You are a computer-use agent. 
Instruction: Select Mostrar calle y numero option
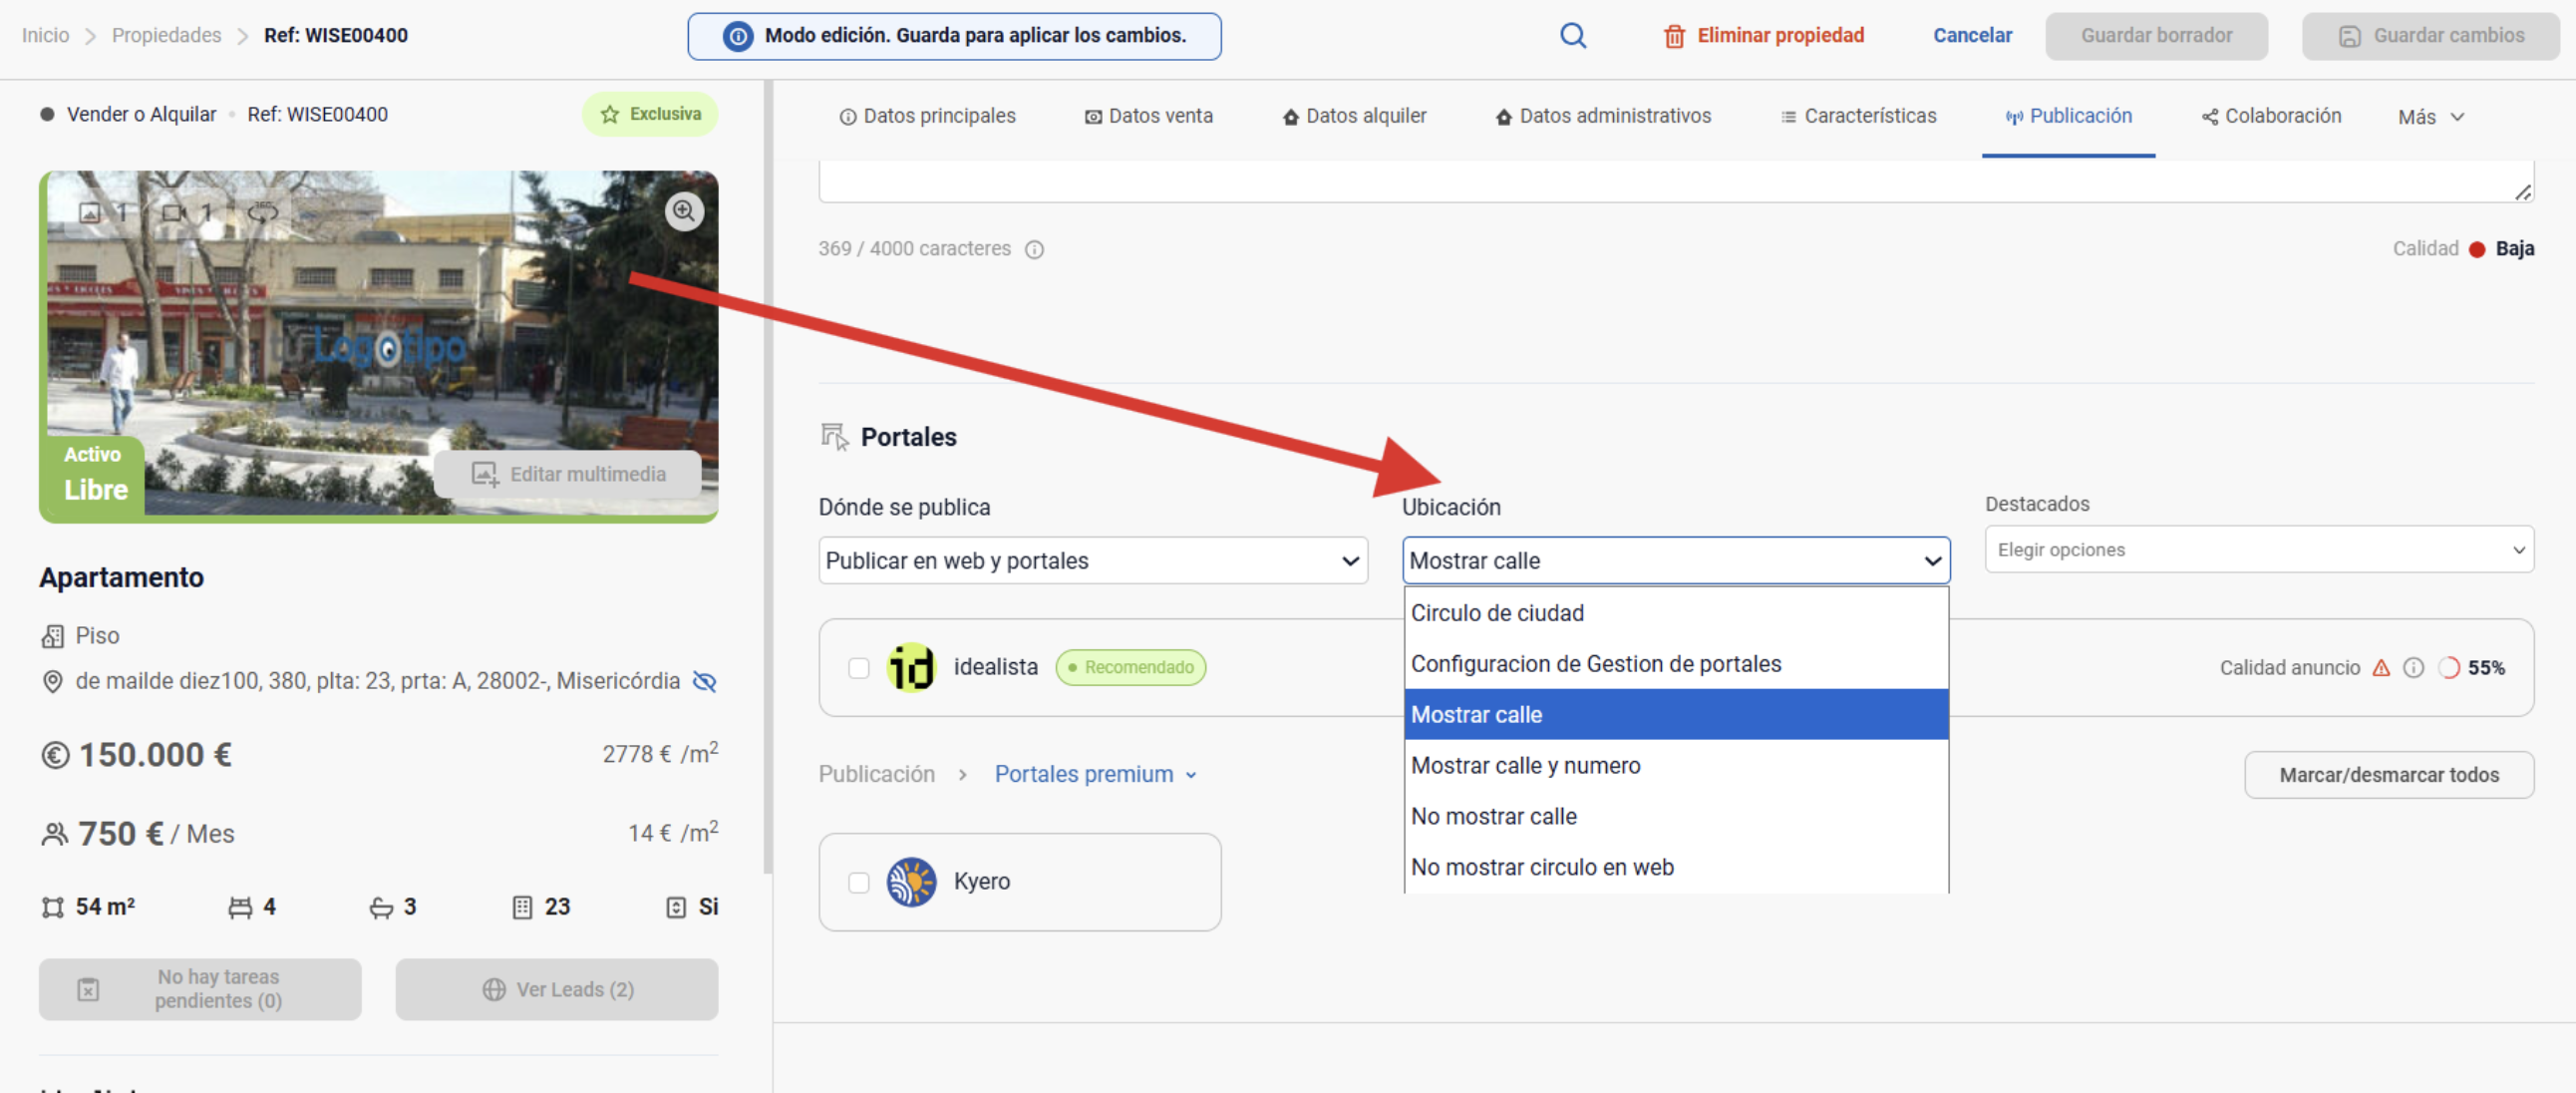(x=1676, y=766)
